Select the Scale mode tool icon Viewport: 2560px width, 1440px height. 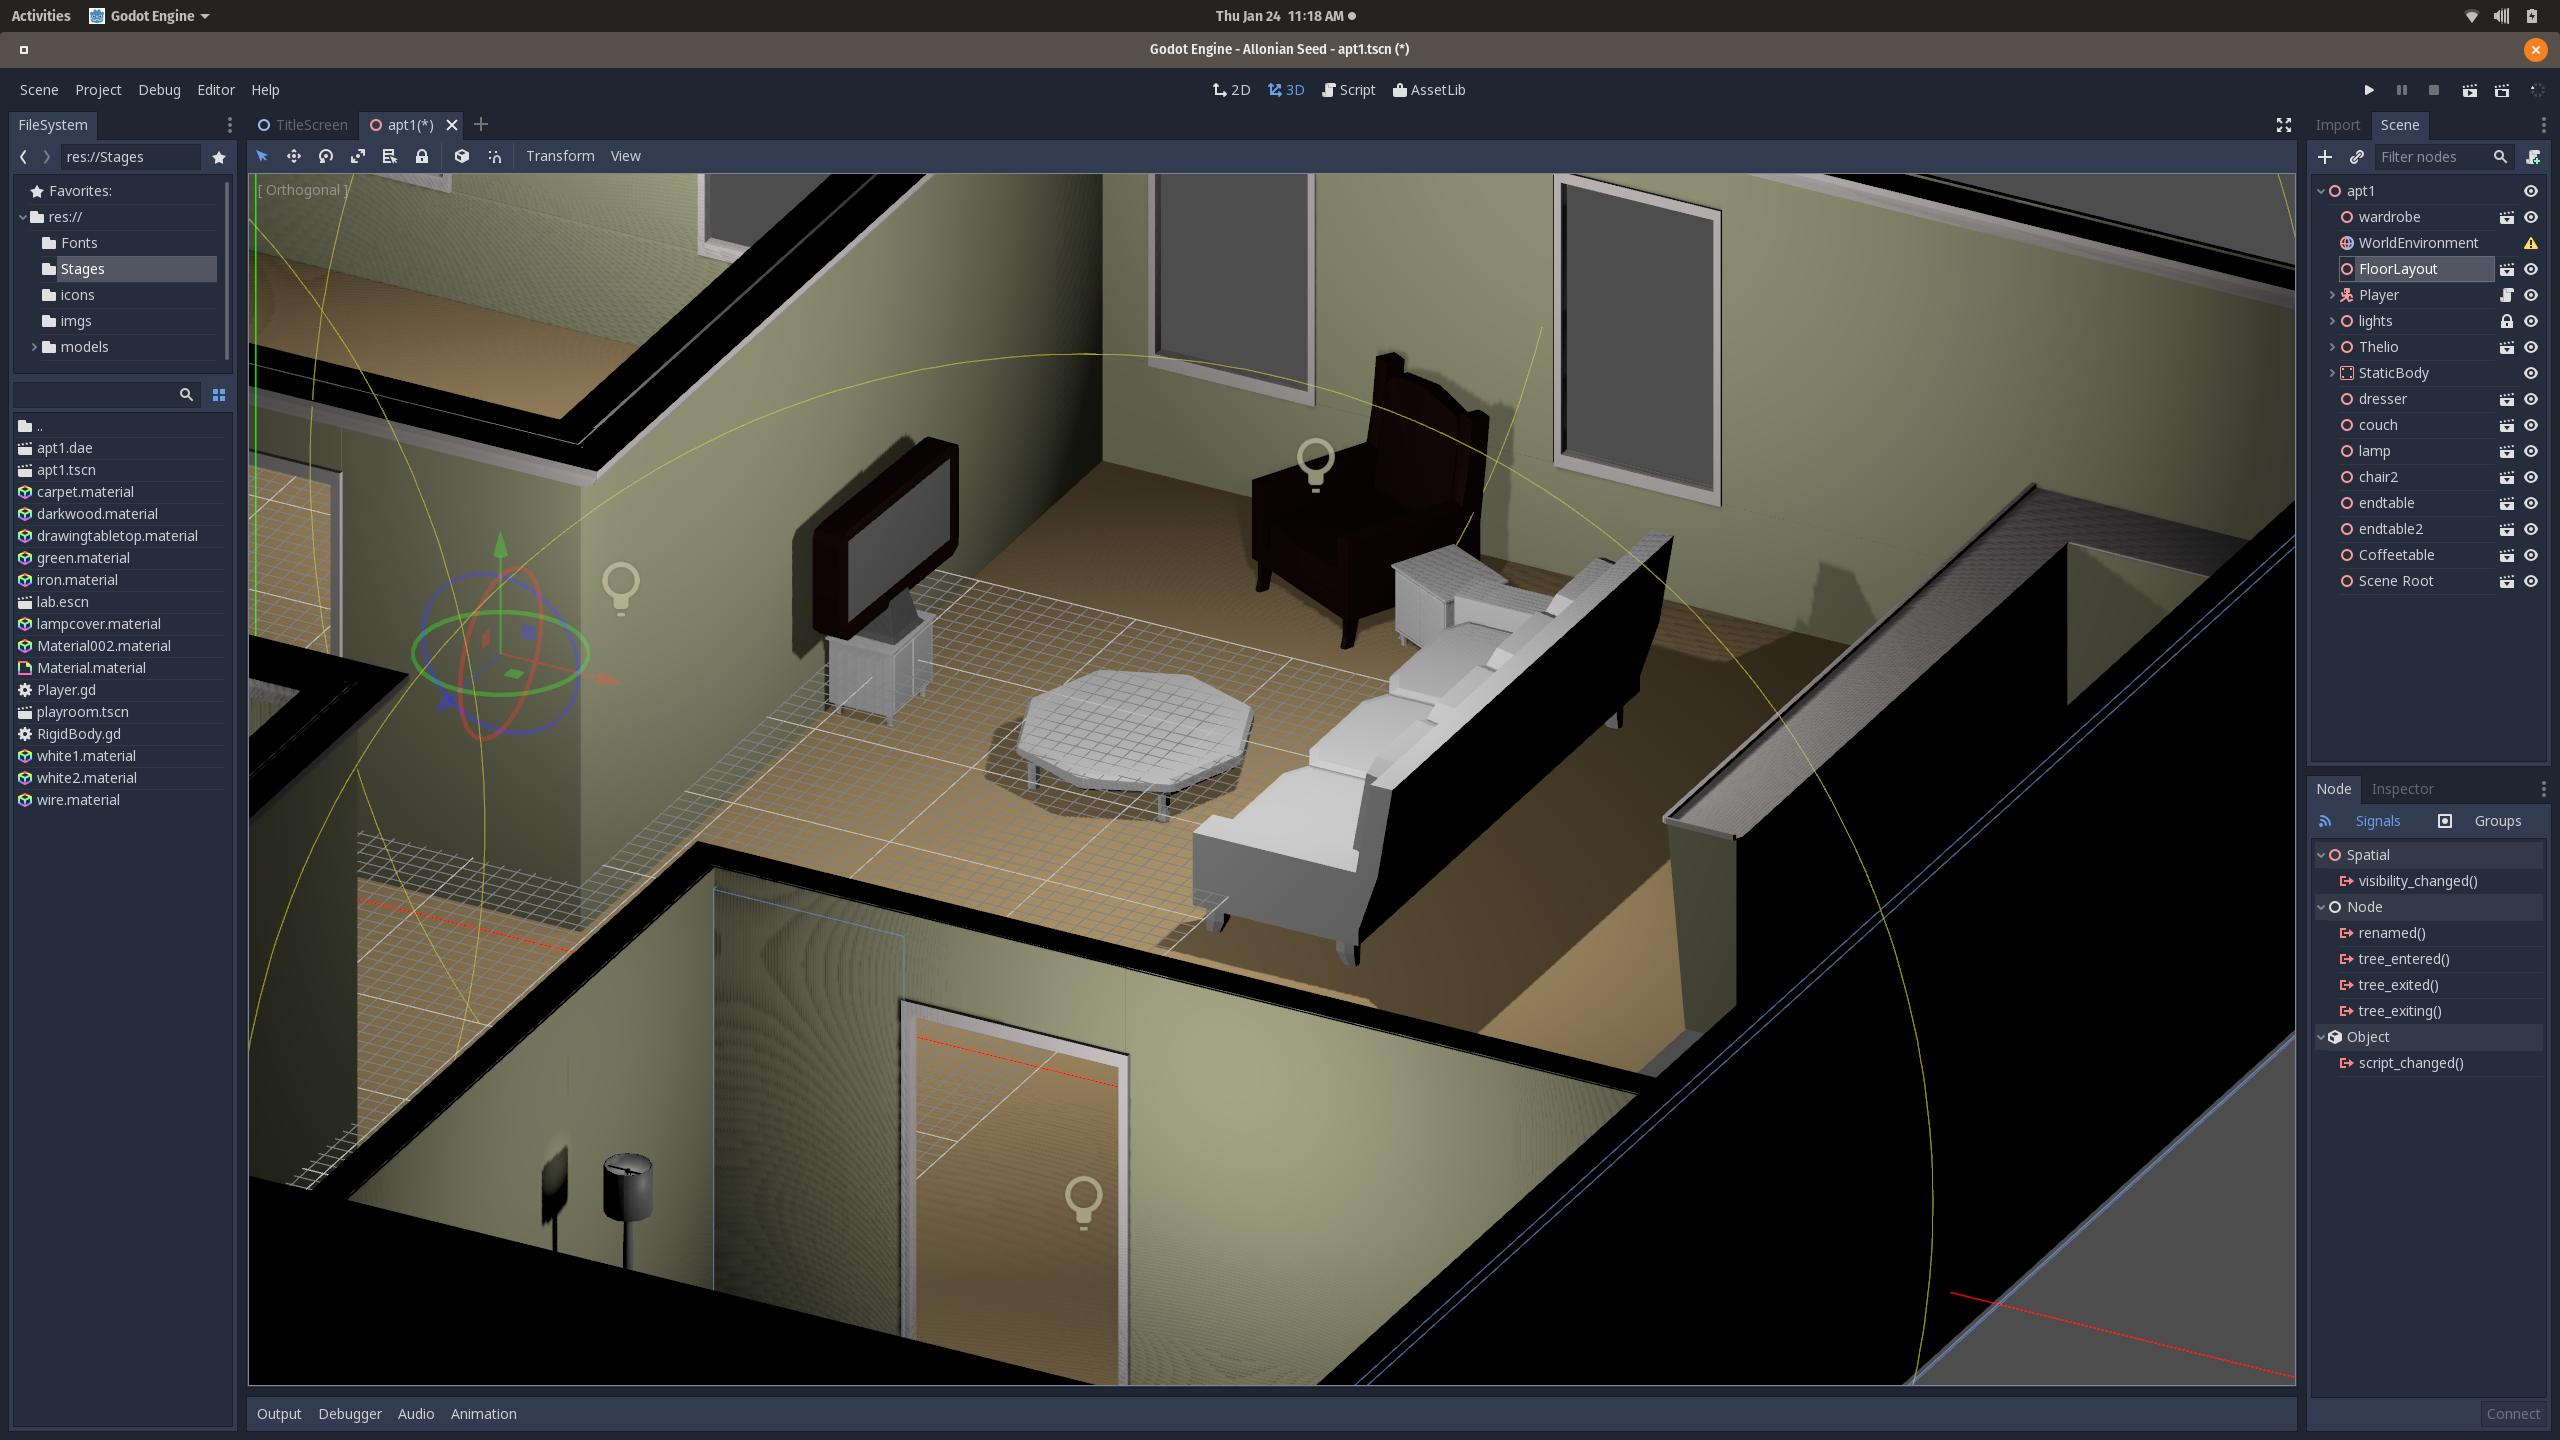pyautogui.click(x=358, y=156)
